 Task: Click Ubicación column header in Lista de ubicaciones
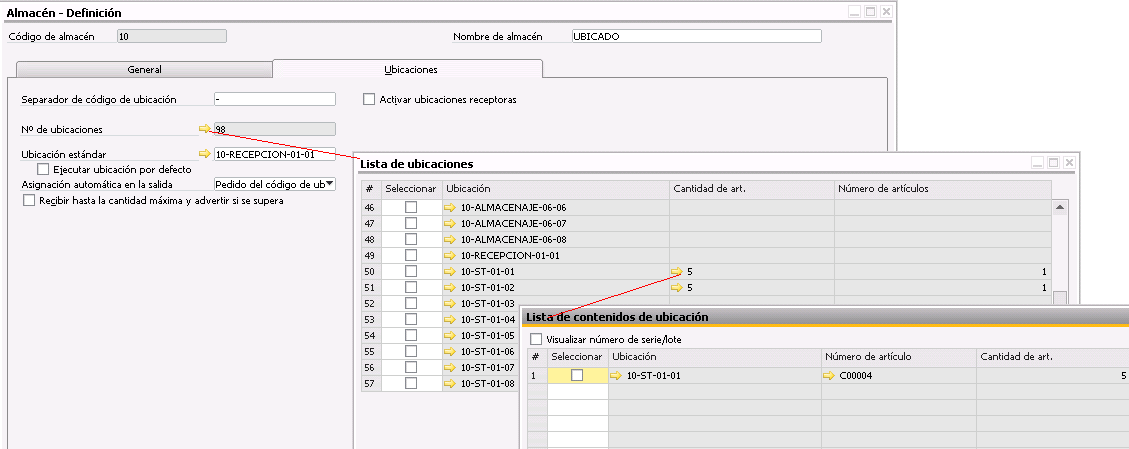tap(556, 189)
